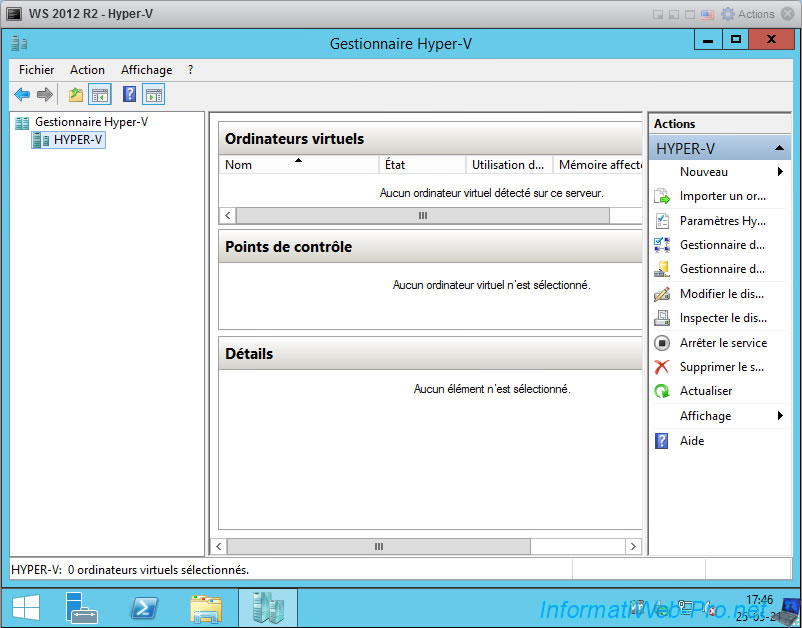
Task: Click the Modifier le dis... action text
Action: (x=722, y=294)
